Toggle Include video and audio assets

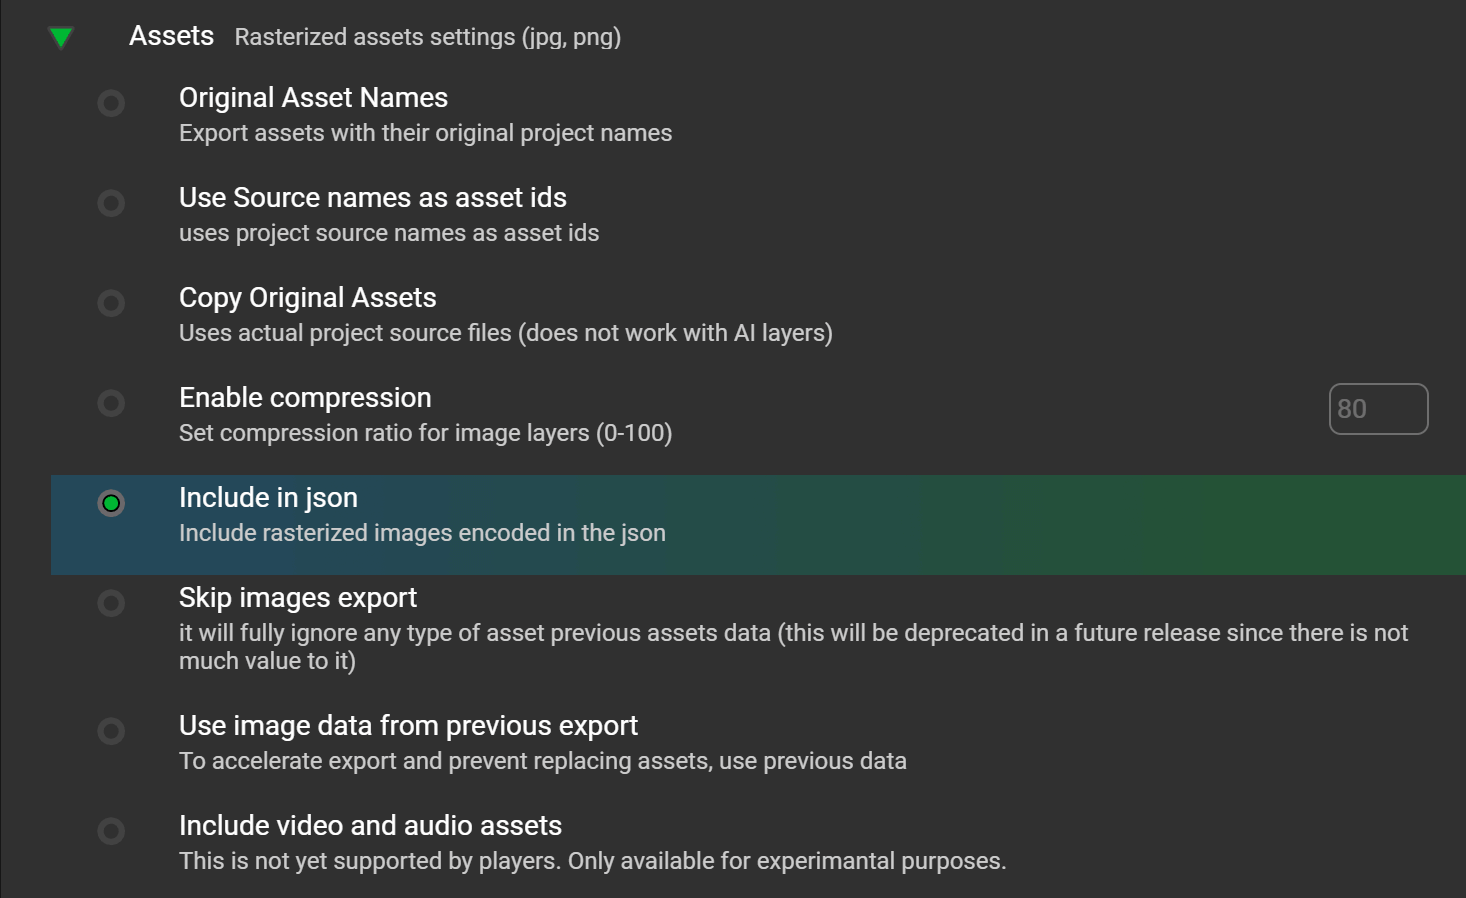[x=111, y=831]
